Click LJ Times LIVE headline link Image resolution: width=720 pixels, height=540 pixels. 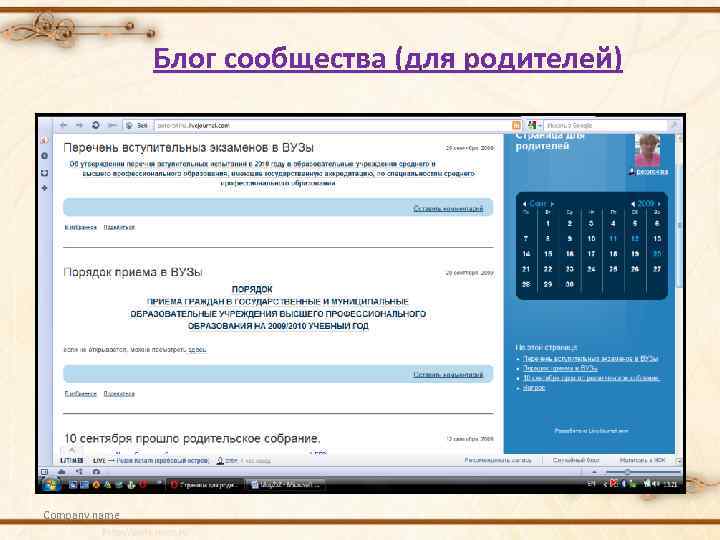point(163,461)
